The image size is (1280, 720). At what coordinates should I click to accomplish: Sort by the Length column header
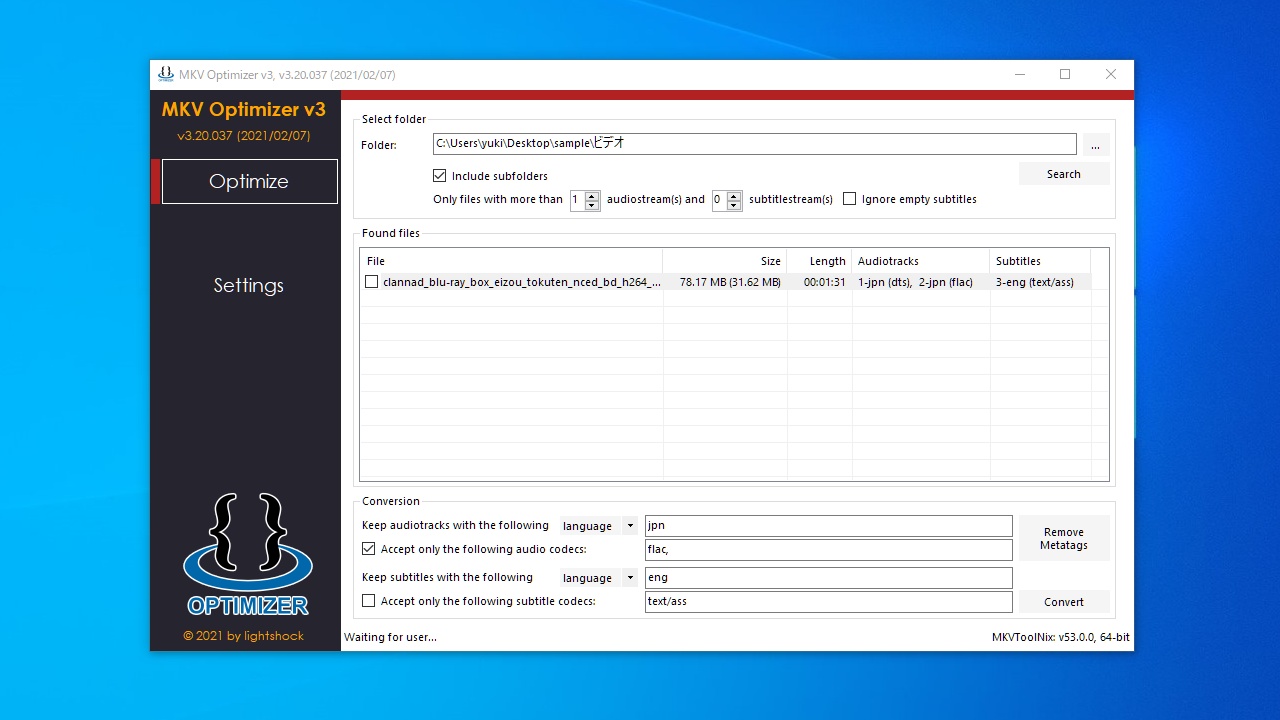[820, 261]
